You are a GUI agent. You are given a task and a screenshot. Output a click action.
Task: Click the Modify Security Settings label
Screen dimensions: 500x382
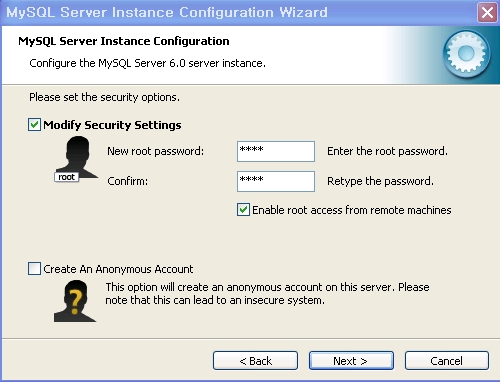112,125
